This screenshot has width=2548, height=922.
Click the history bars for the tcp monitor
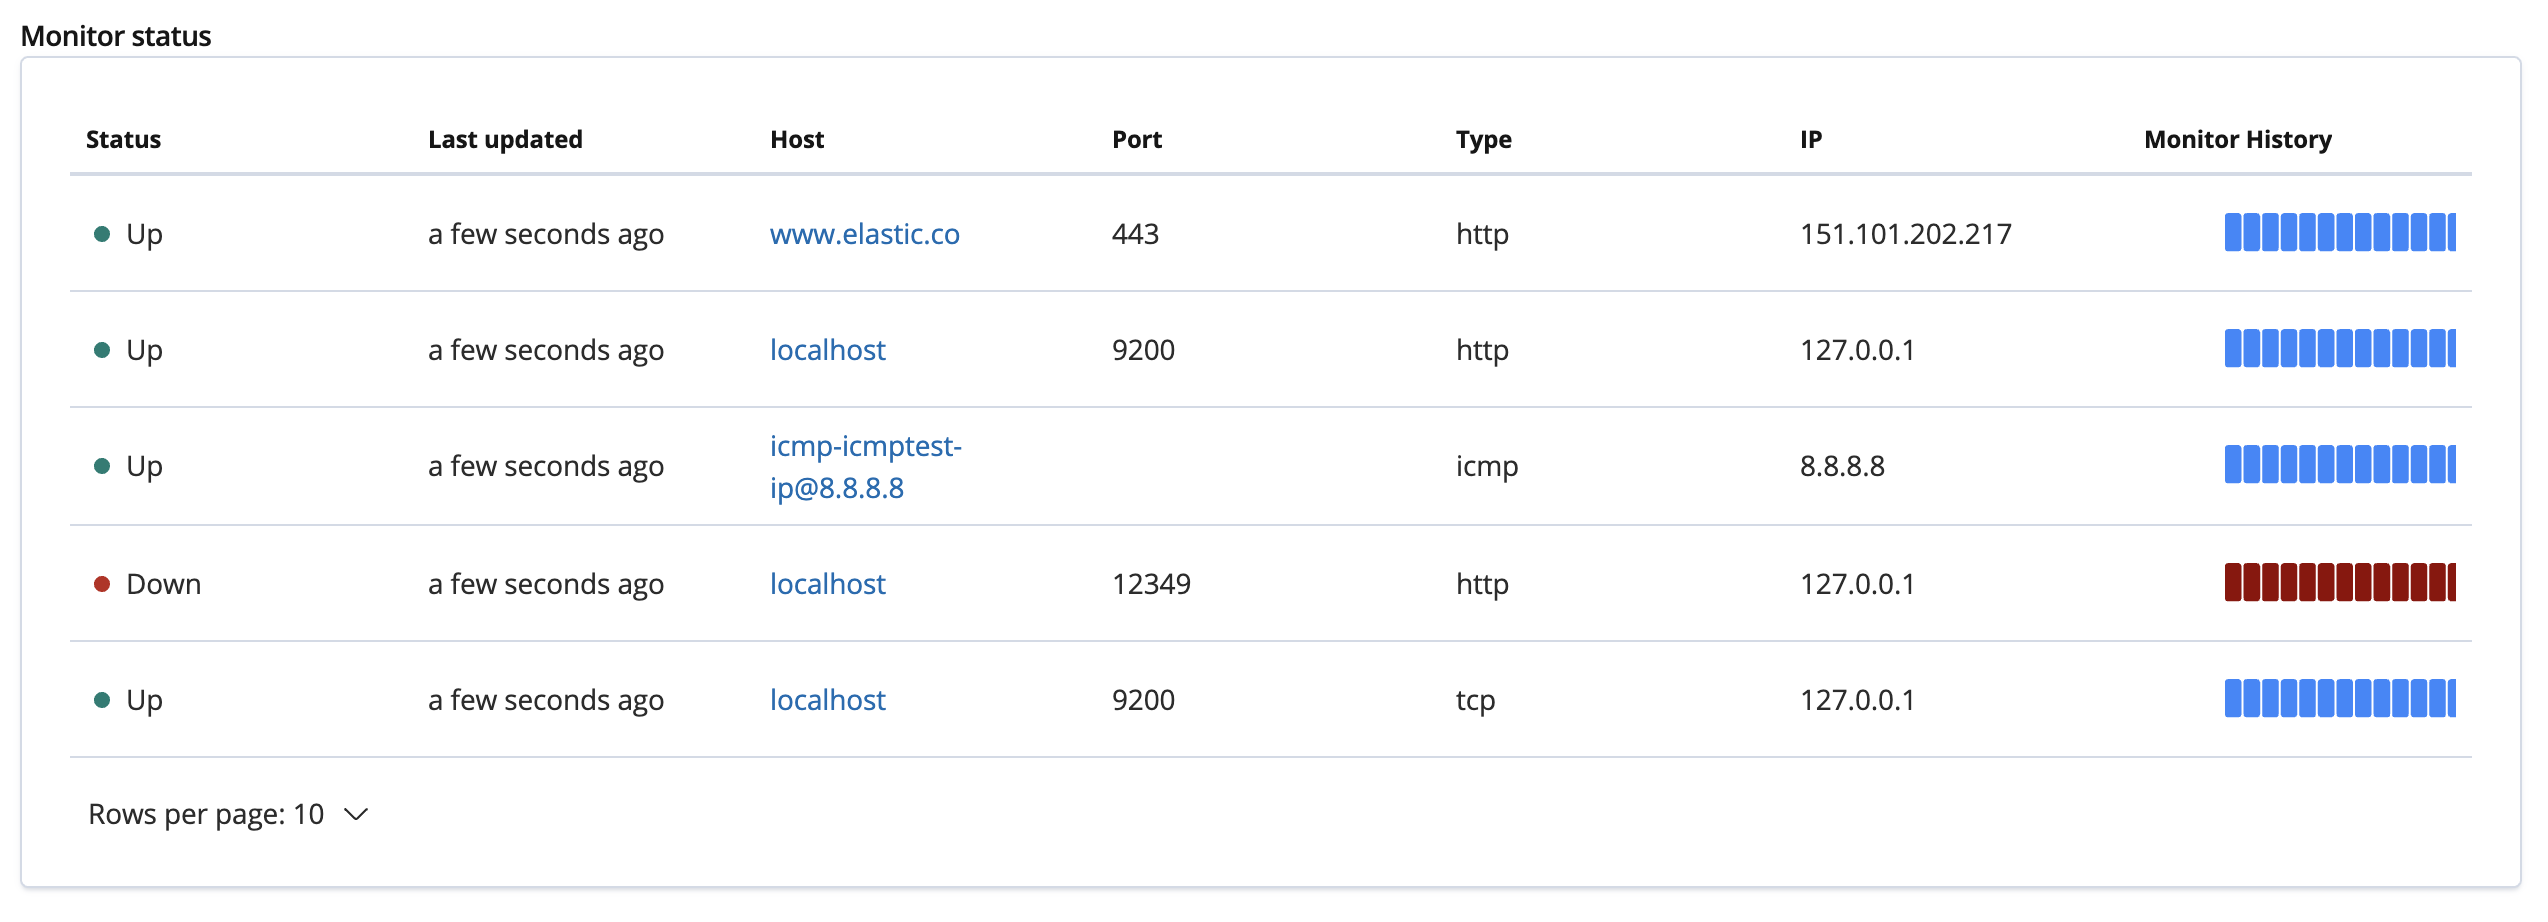pyautogui.click(x=2339, y=698)
